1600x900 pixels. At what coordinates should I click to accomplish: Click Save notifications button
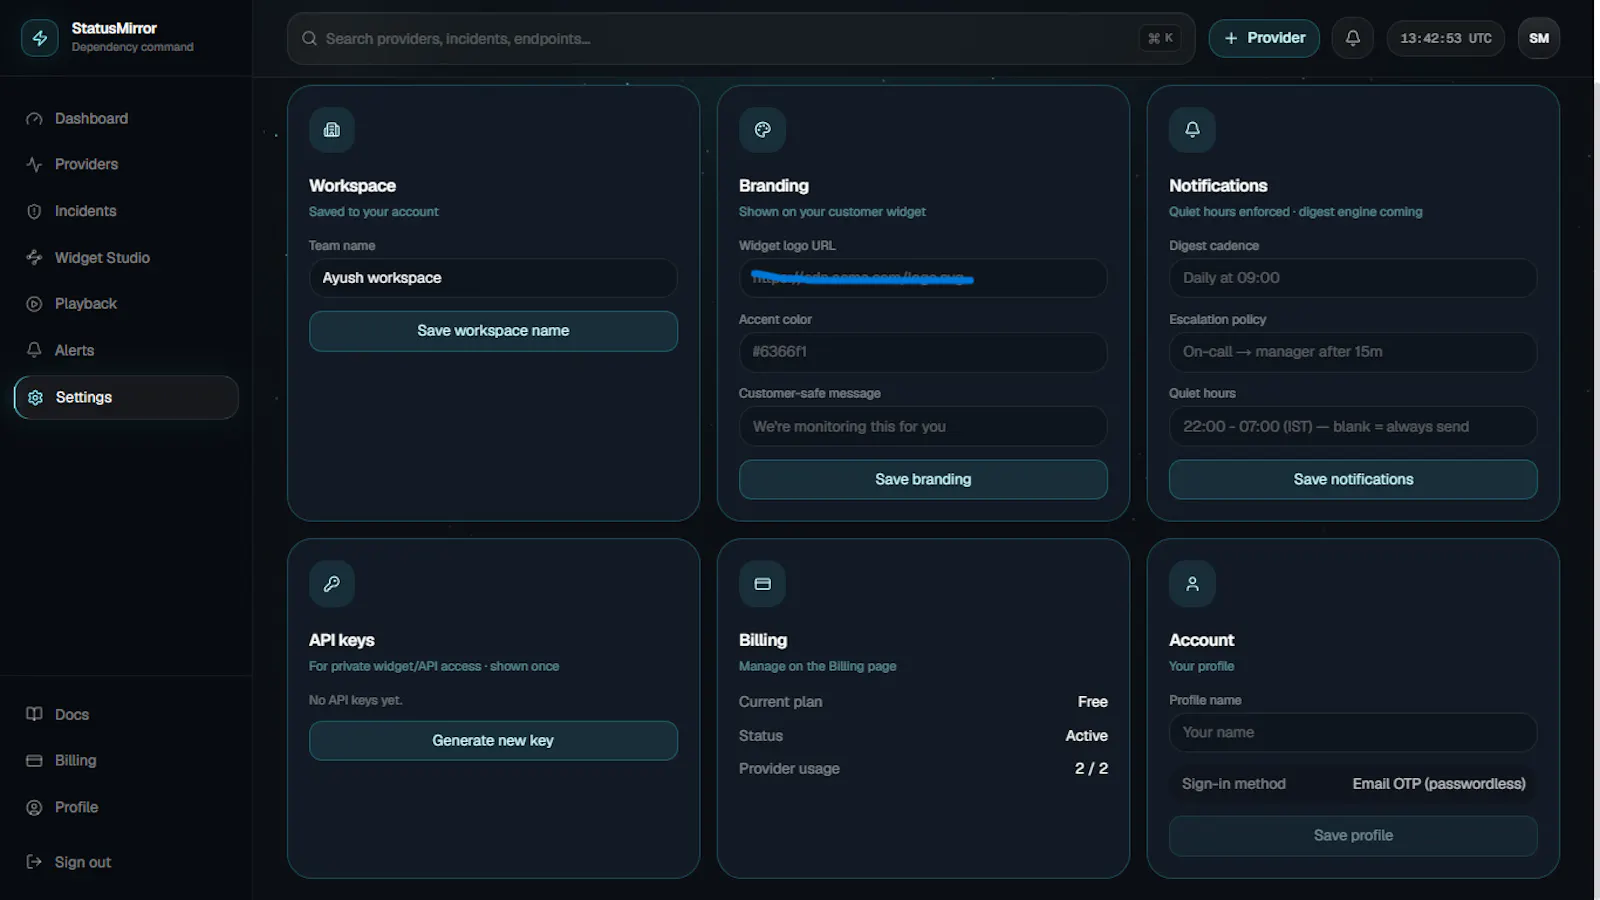(x=1353, y=479)
